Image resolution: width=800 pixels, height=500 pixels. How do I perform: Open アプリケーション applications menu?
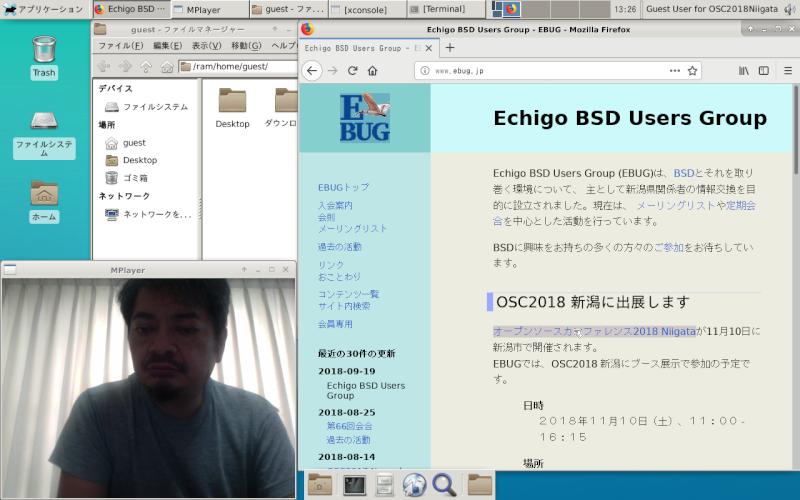(x=44, y=9)
